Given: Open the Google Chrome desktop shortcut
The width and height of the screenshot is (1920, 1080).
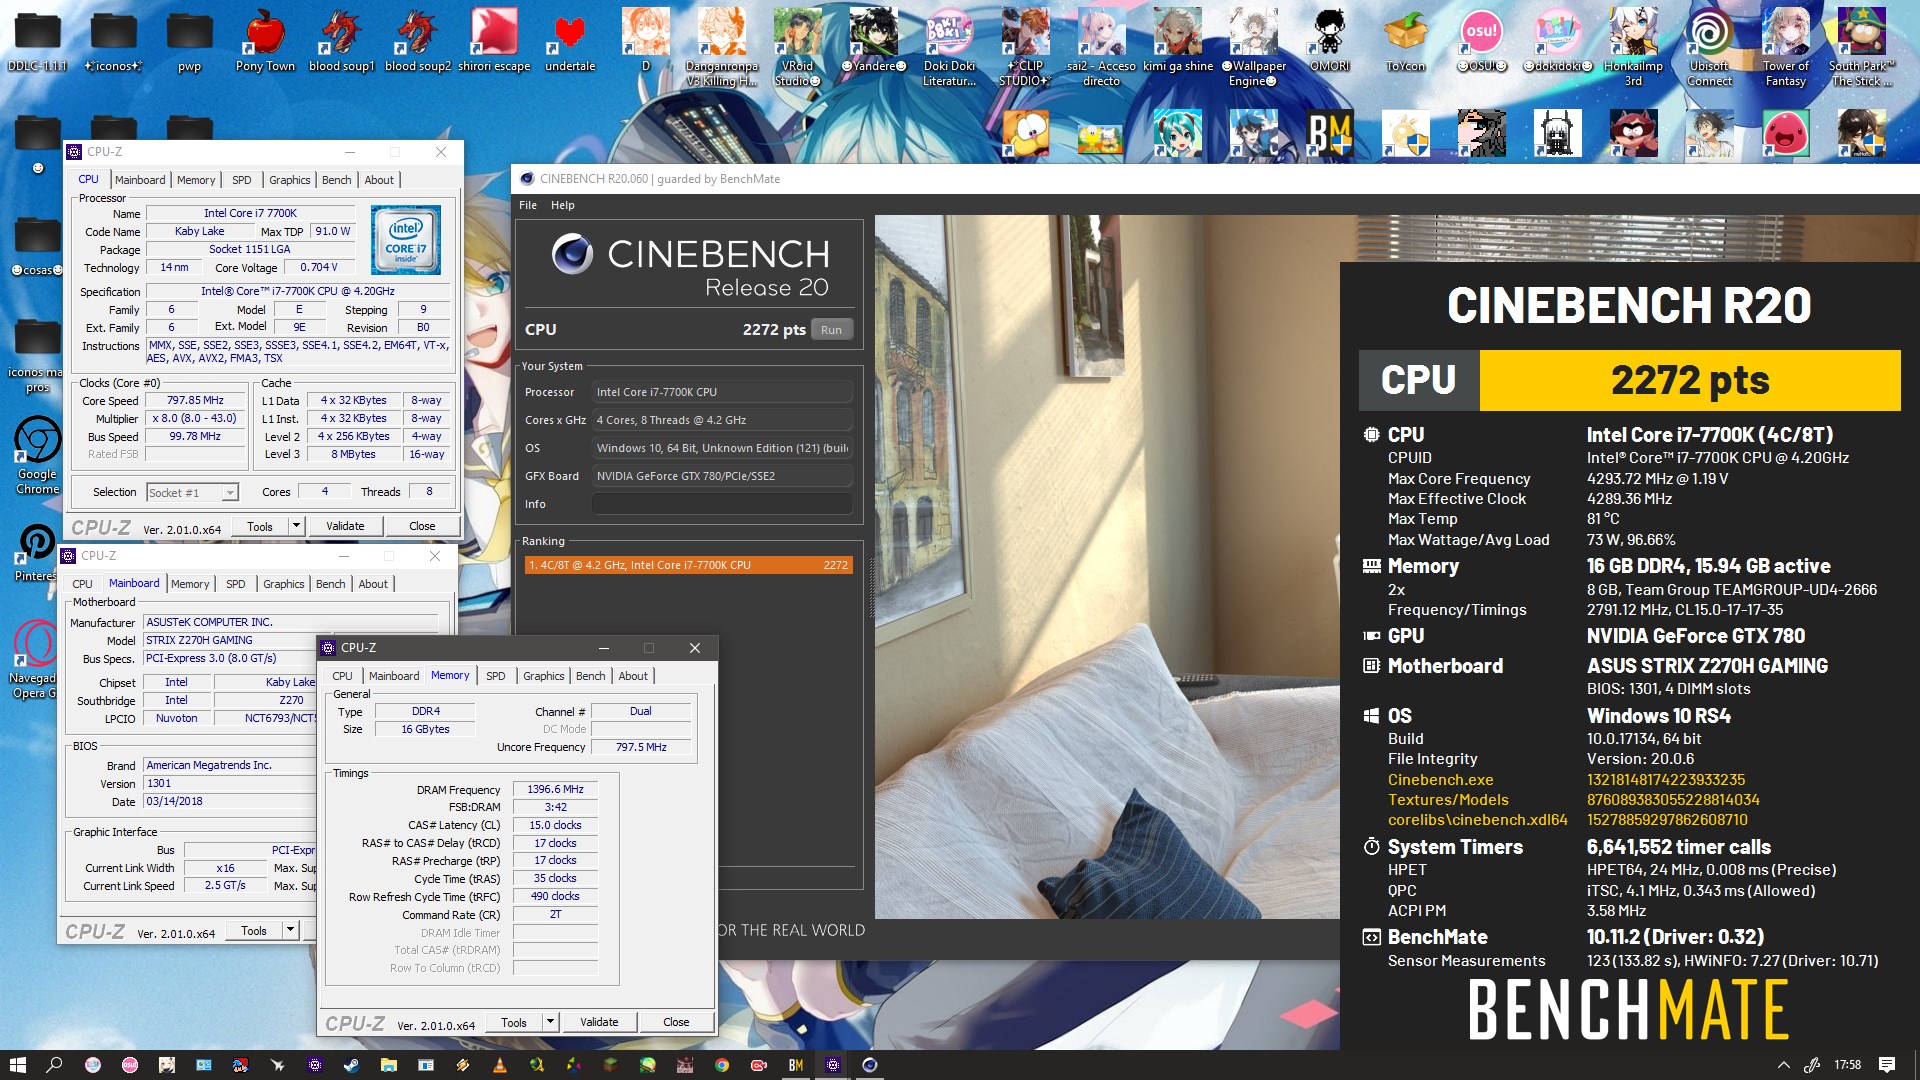Looking at the screenshot, I should (37, 455).
